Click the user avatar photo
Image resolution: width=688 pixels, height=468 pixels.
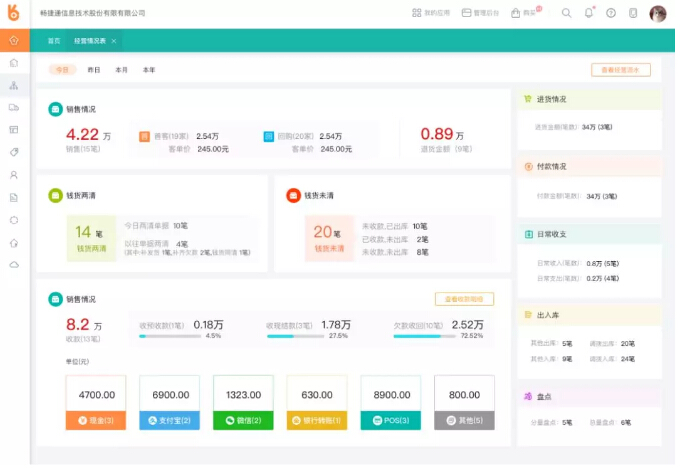[657, 13]
